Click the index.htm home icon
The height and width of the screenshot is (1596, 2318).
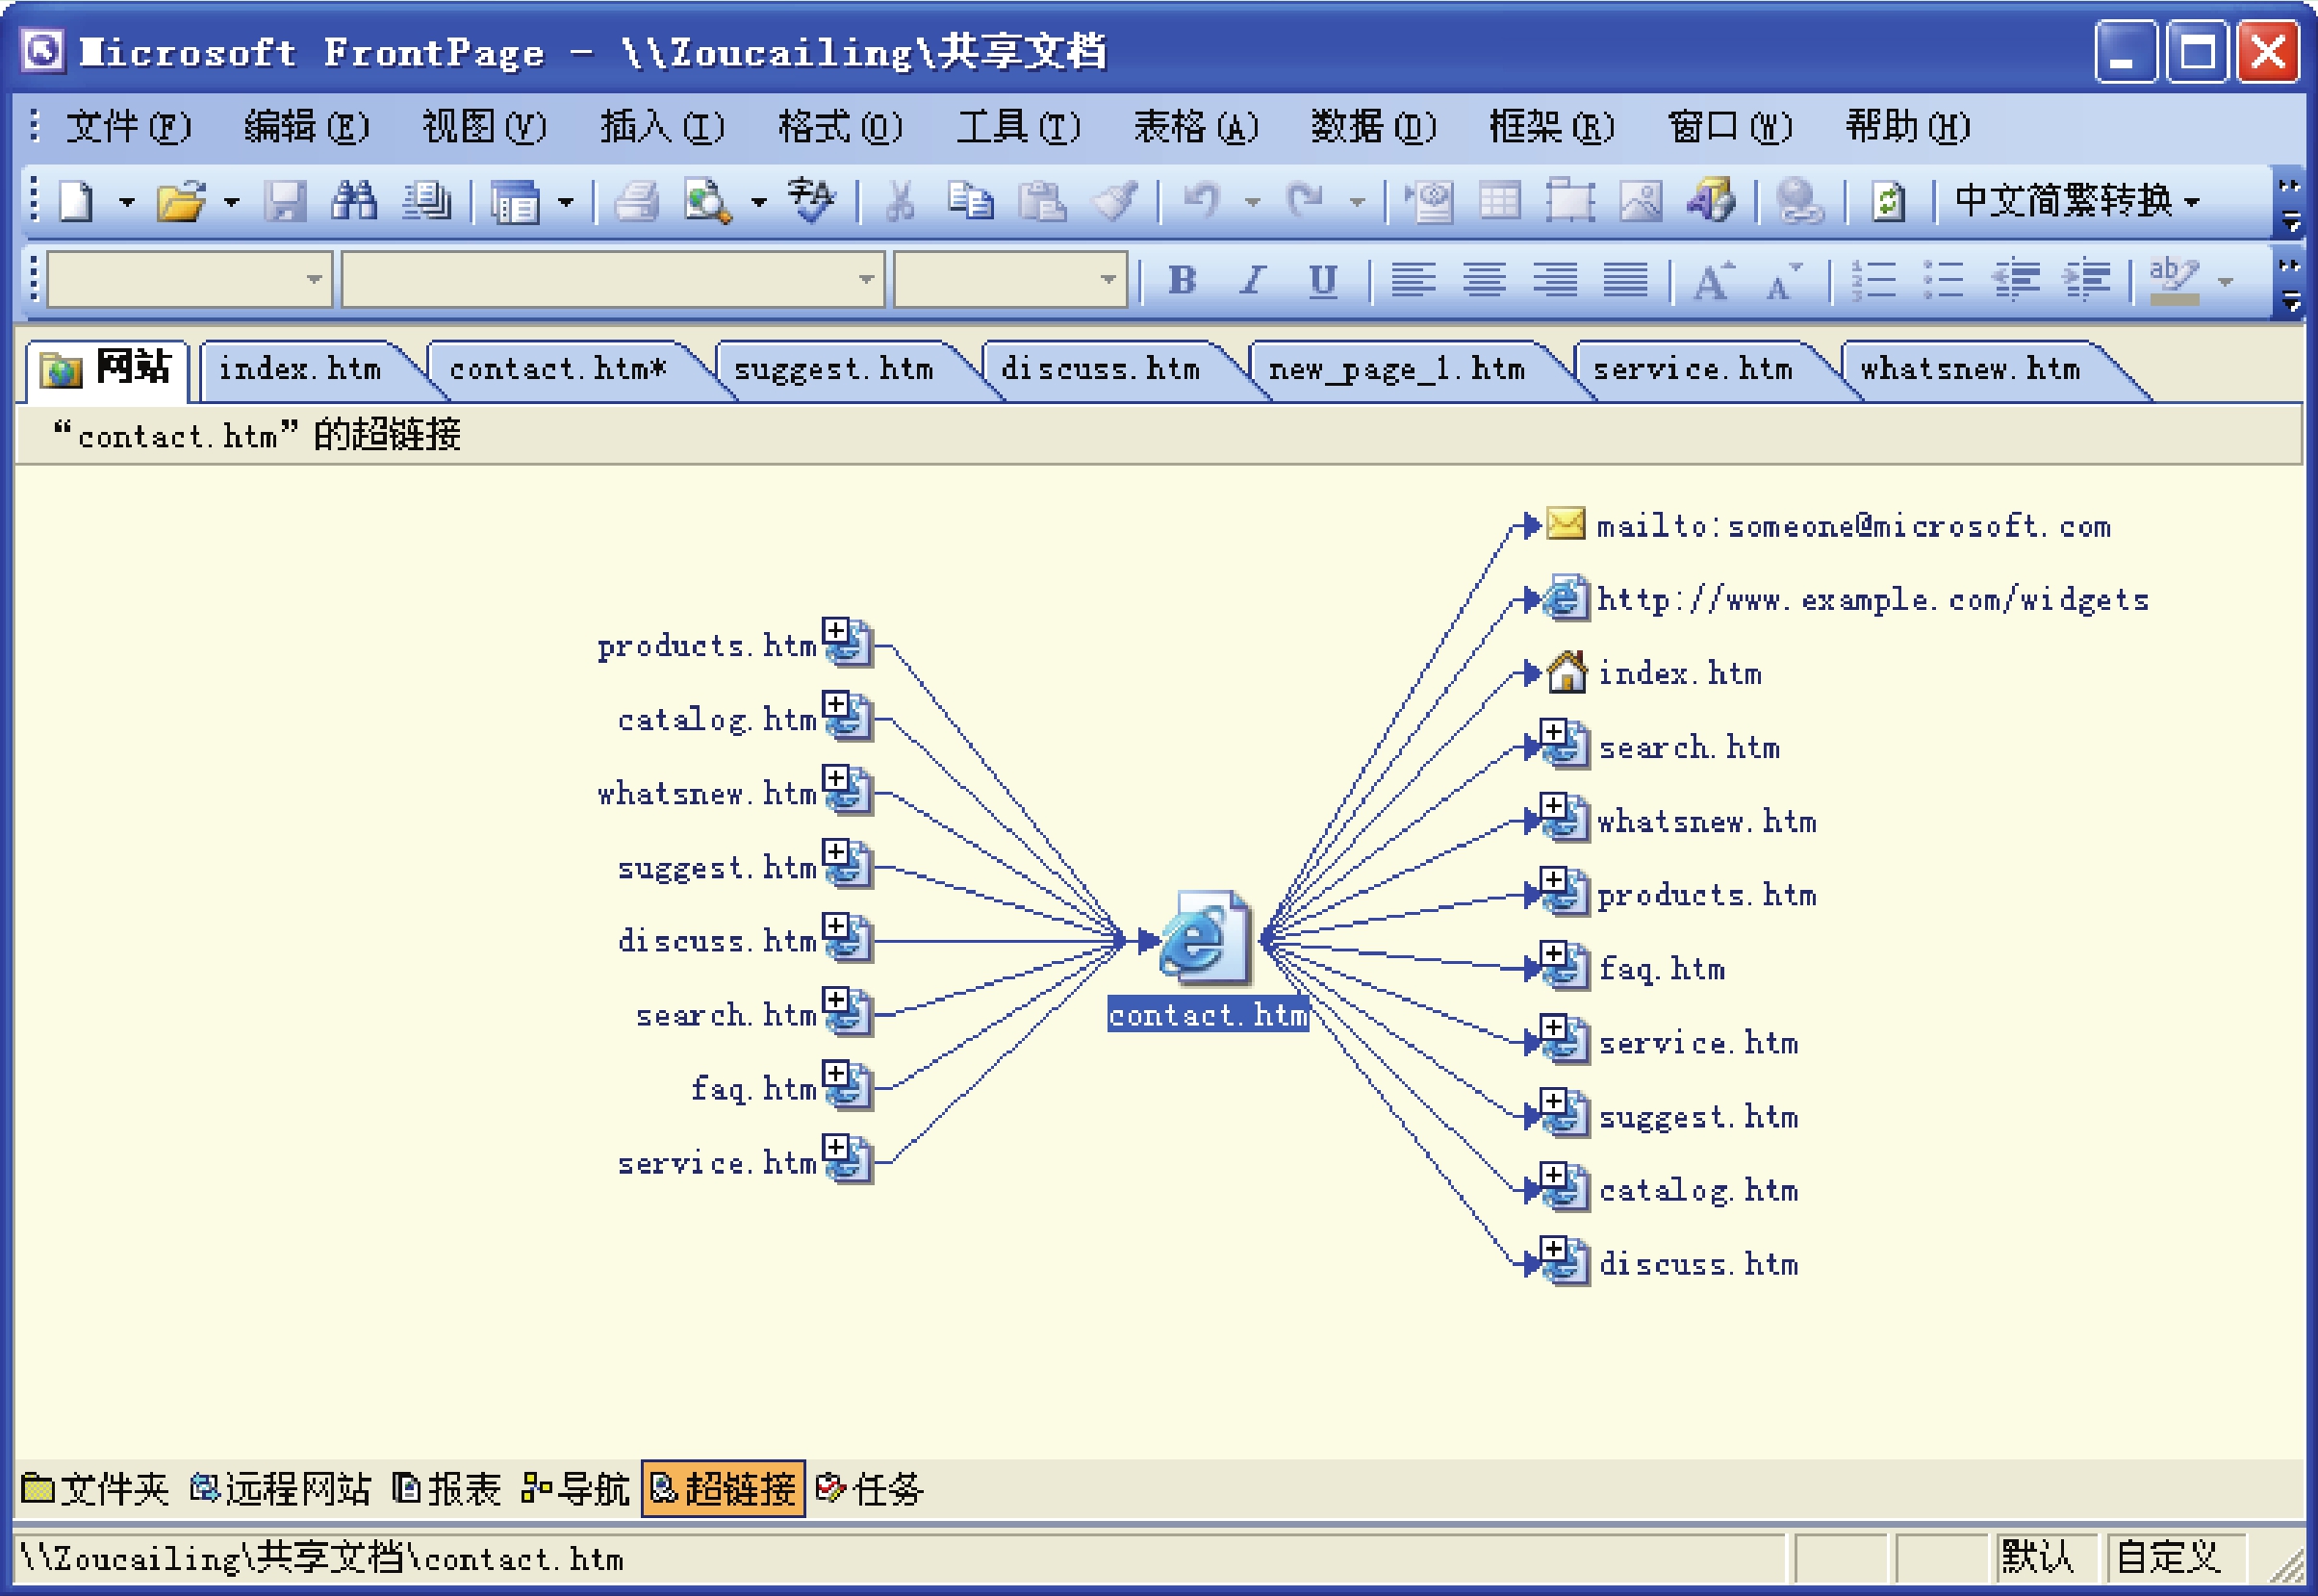pyautogui.click(x=1567, y=671)
